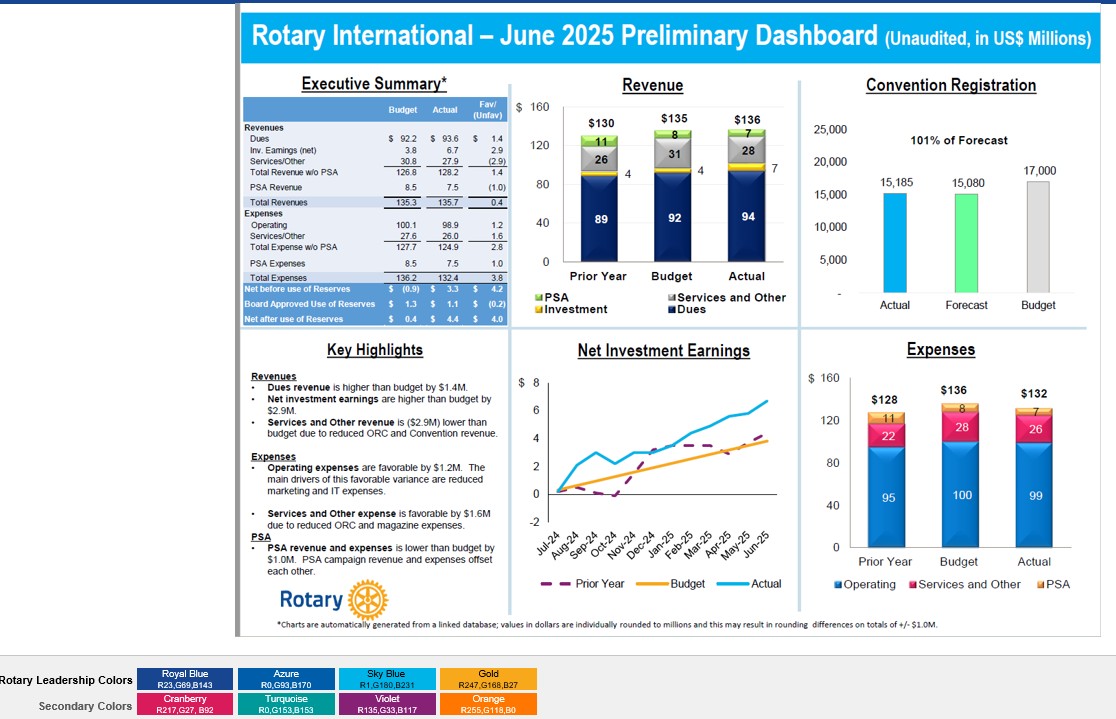Select the Violet color swatch
Screen dimensions: 1116x719
pyautogui.click(x=387, y=704)
